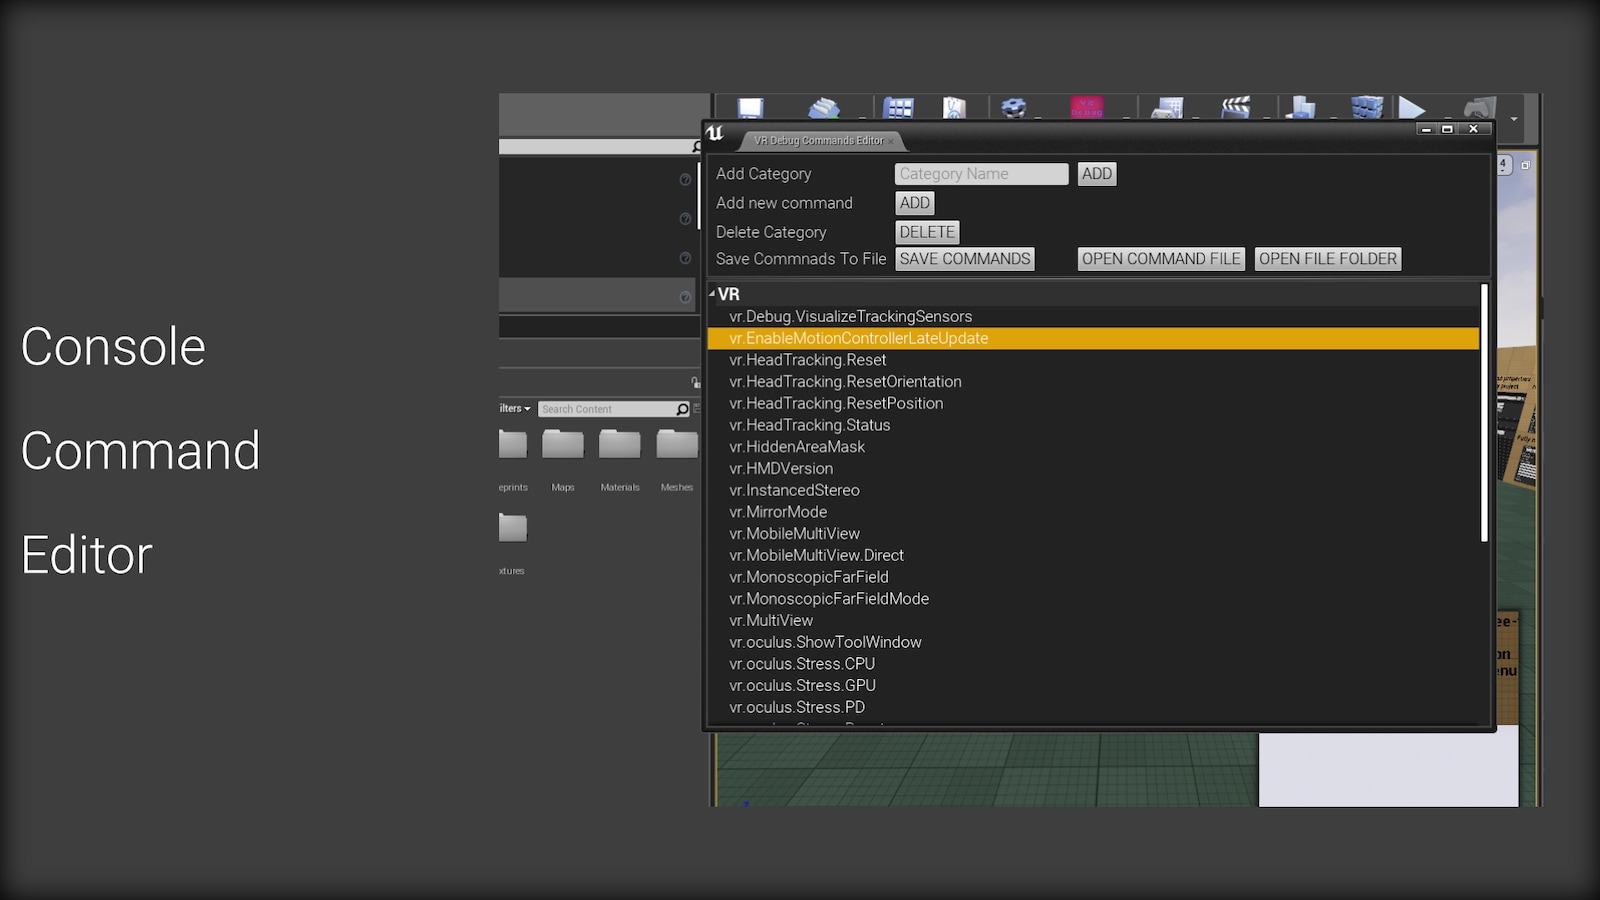This screenshot has height=900, width=1600.
Task: Click the Source Control toolbar icon
Action: pyautogui.click(x=824, y=107)
